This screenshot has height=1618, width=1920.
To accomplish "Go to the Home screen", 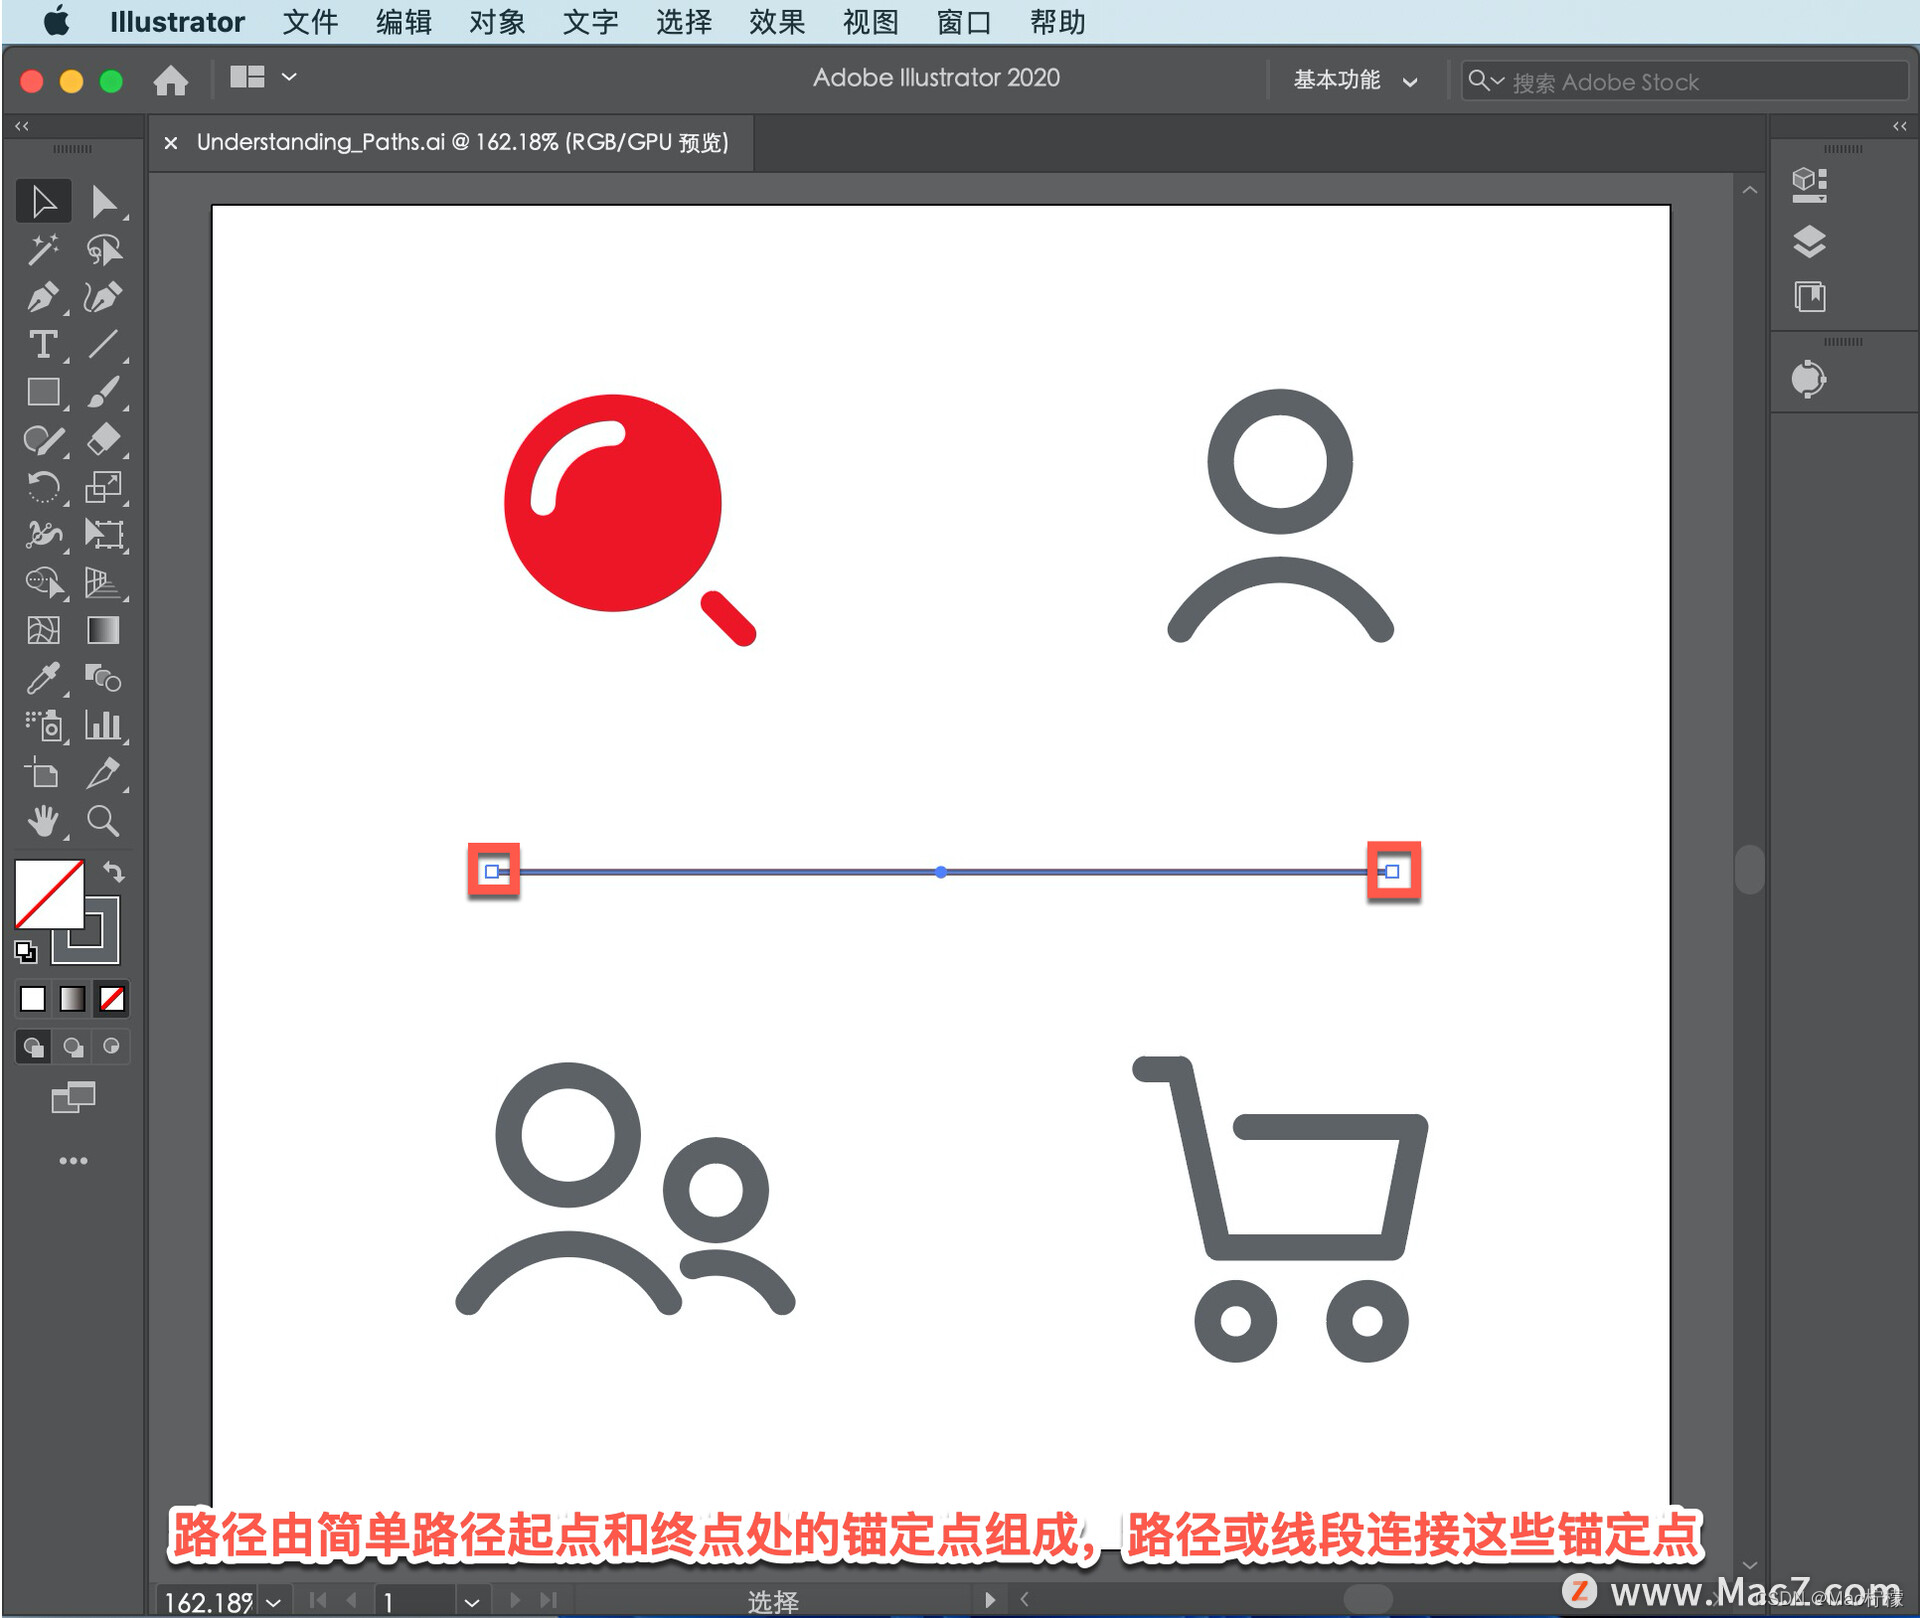I will [x=170, y=80].
